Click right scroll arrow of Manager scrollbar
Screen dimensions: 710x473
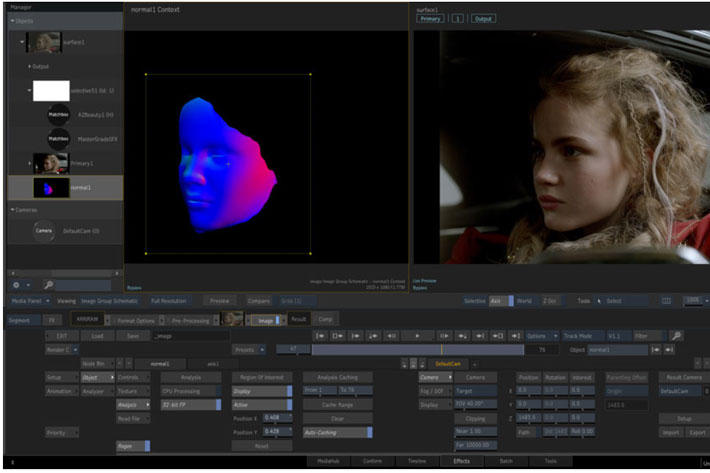click(x=117, y=273)
